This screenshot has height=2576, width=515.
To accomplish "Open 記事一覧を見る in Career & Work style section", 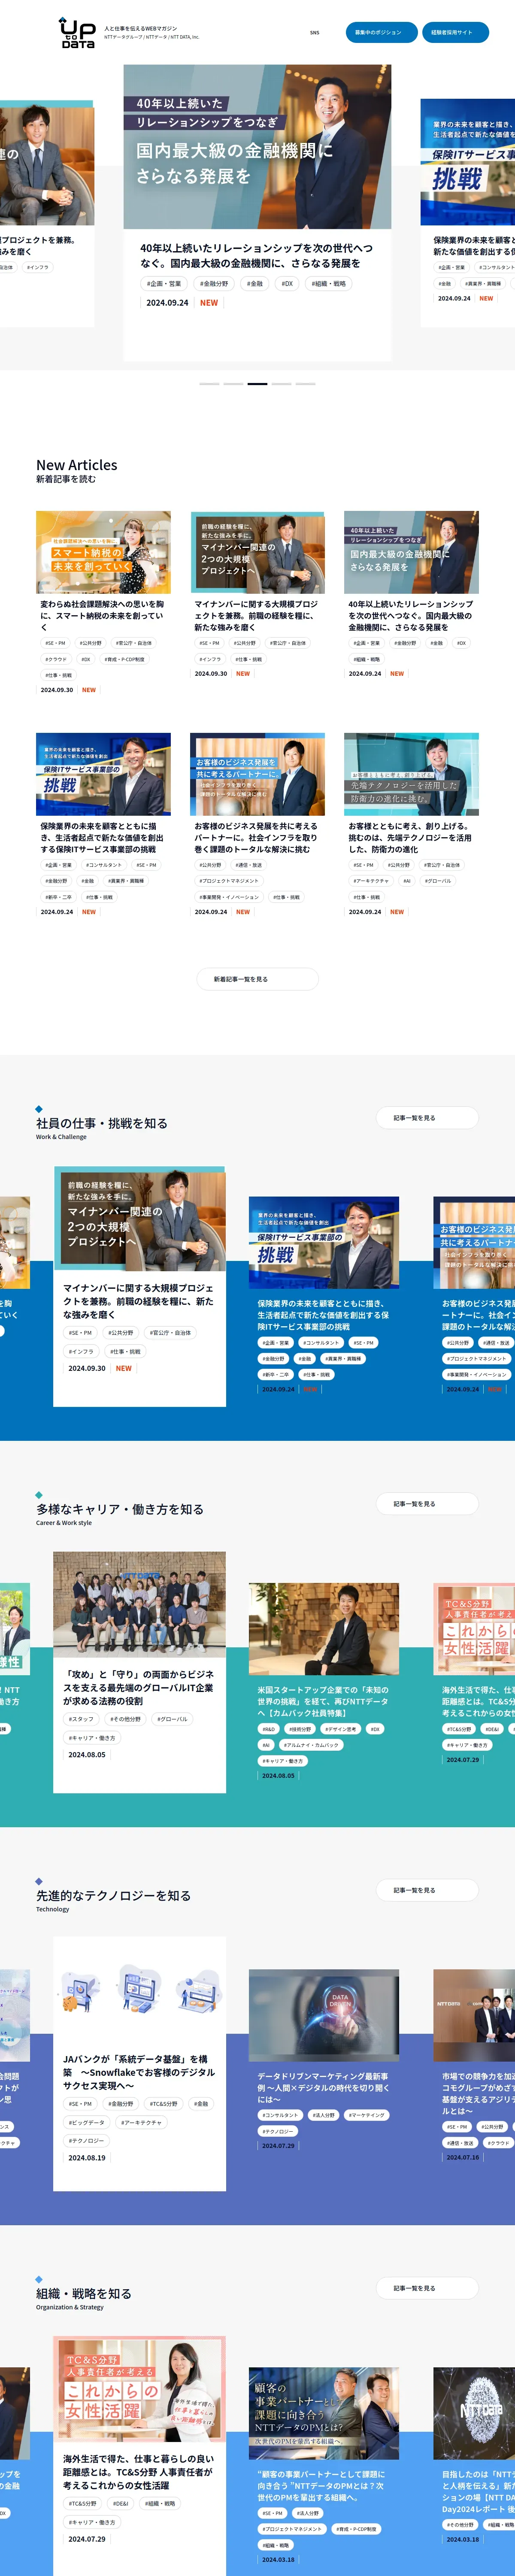I will tap(428, 1504).
